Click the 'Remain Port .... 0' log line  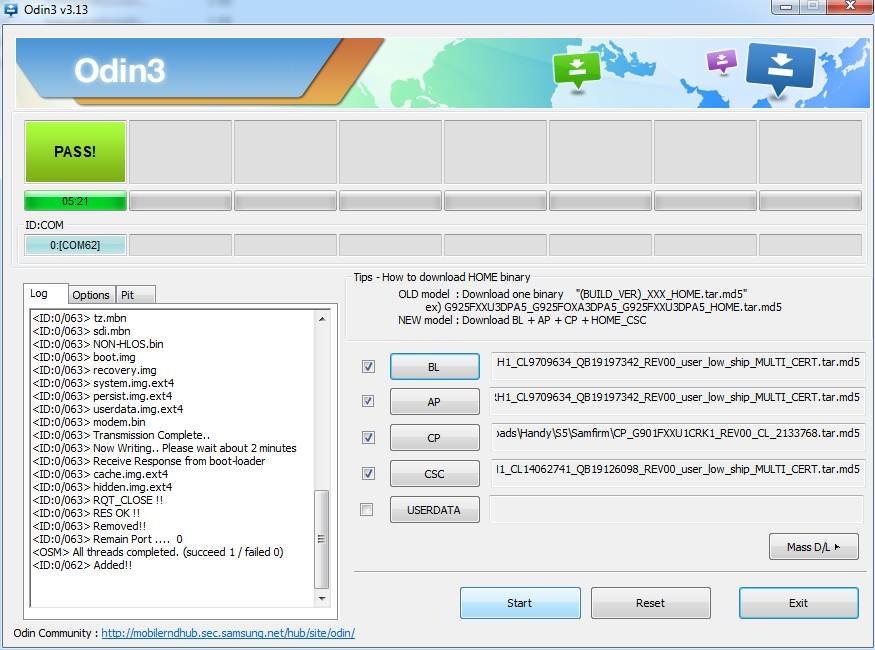[108, 540]
